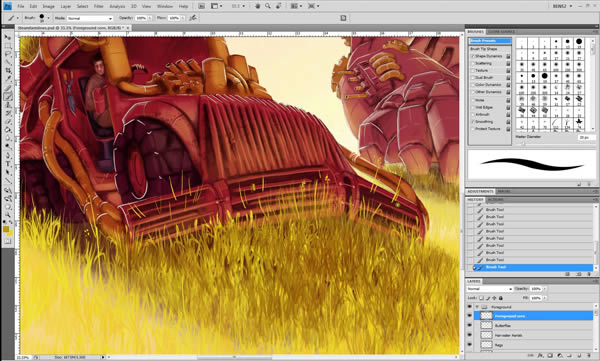Switch to the Actions tab
The image size is (600, 361).
click(495, 200)
